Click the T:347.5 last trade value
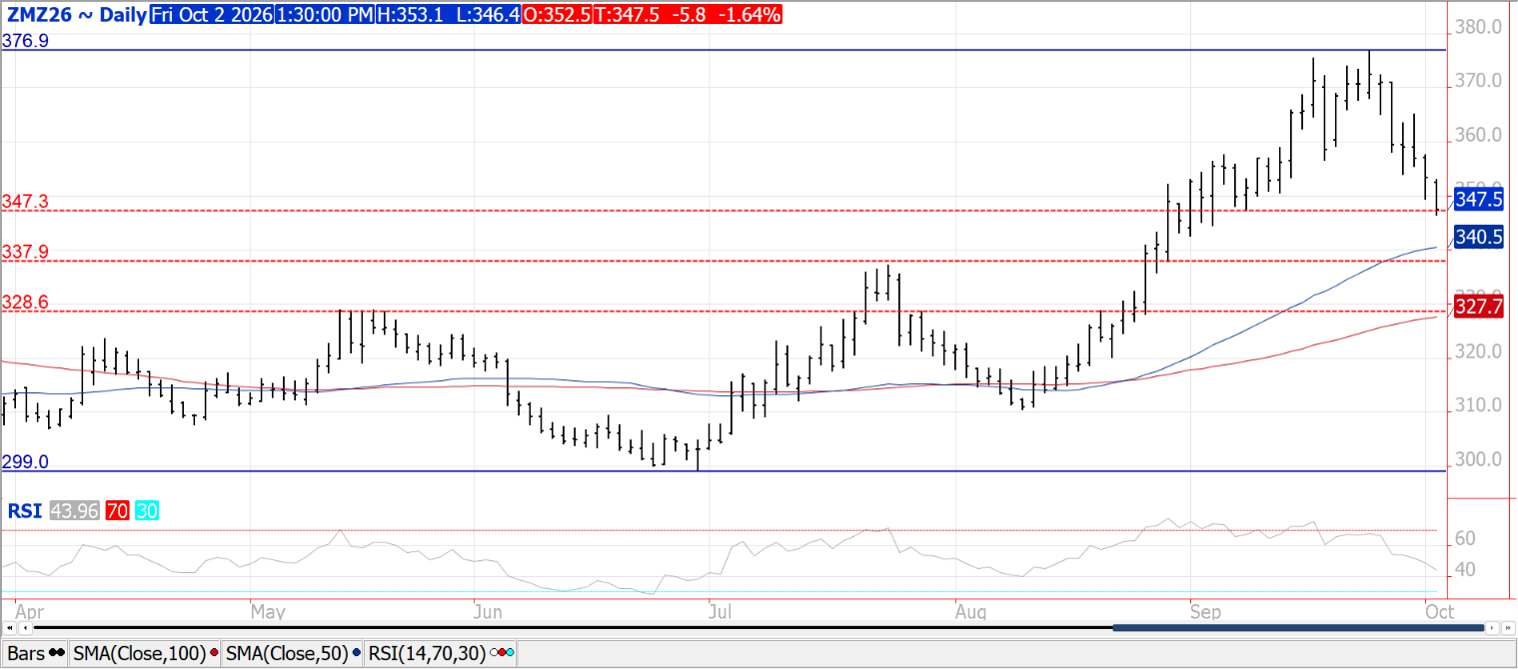 627,15
